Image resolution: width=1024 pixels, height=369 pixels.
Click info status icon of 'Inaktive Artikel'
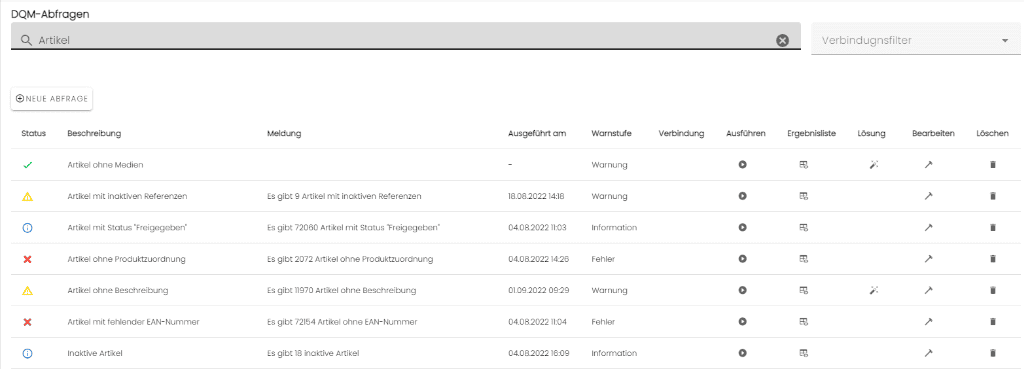coord(27,353)
